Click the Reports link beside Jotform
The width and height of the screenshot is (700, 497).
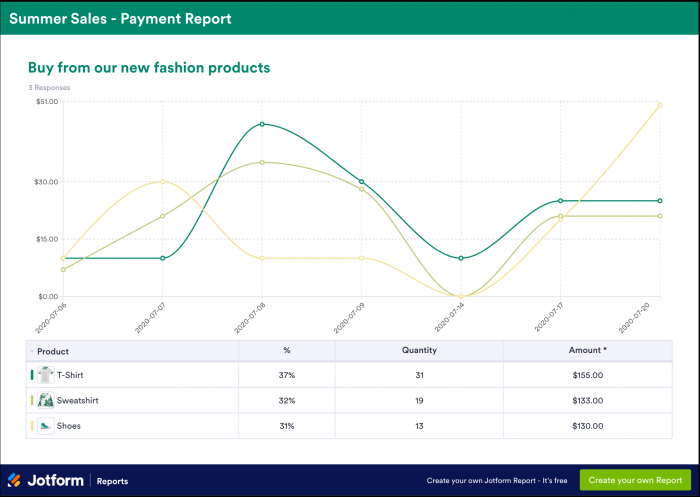pos(112,481)
